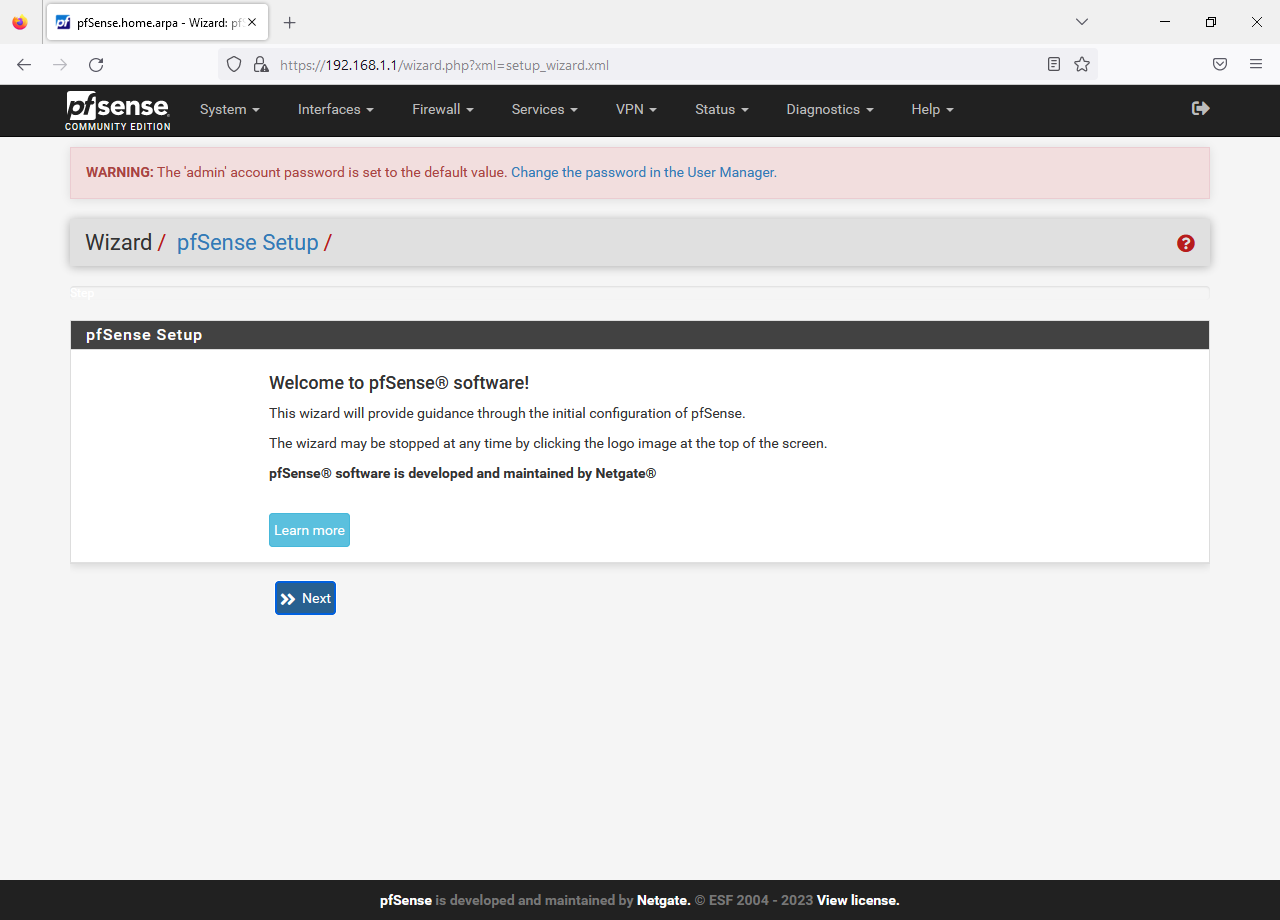This screenshot has height=920, width=1280.
Task: Click the shield tracking protection icon
Action: [x=234, y=64]
